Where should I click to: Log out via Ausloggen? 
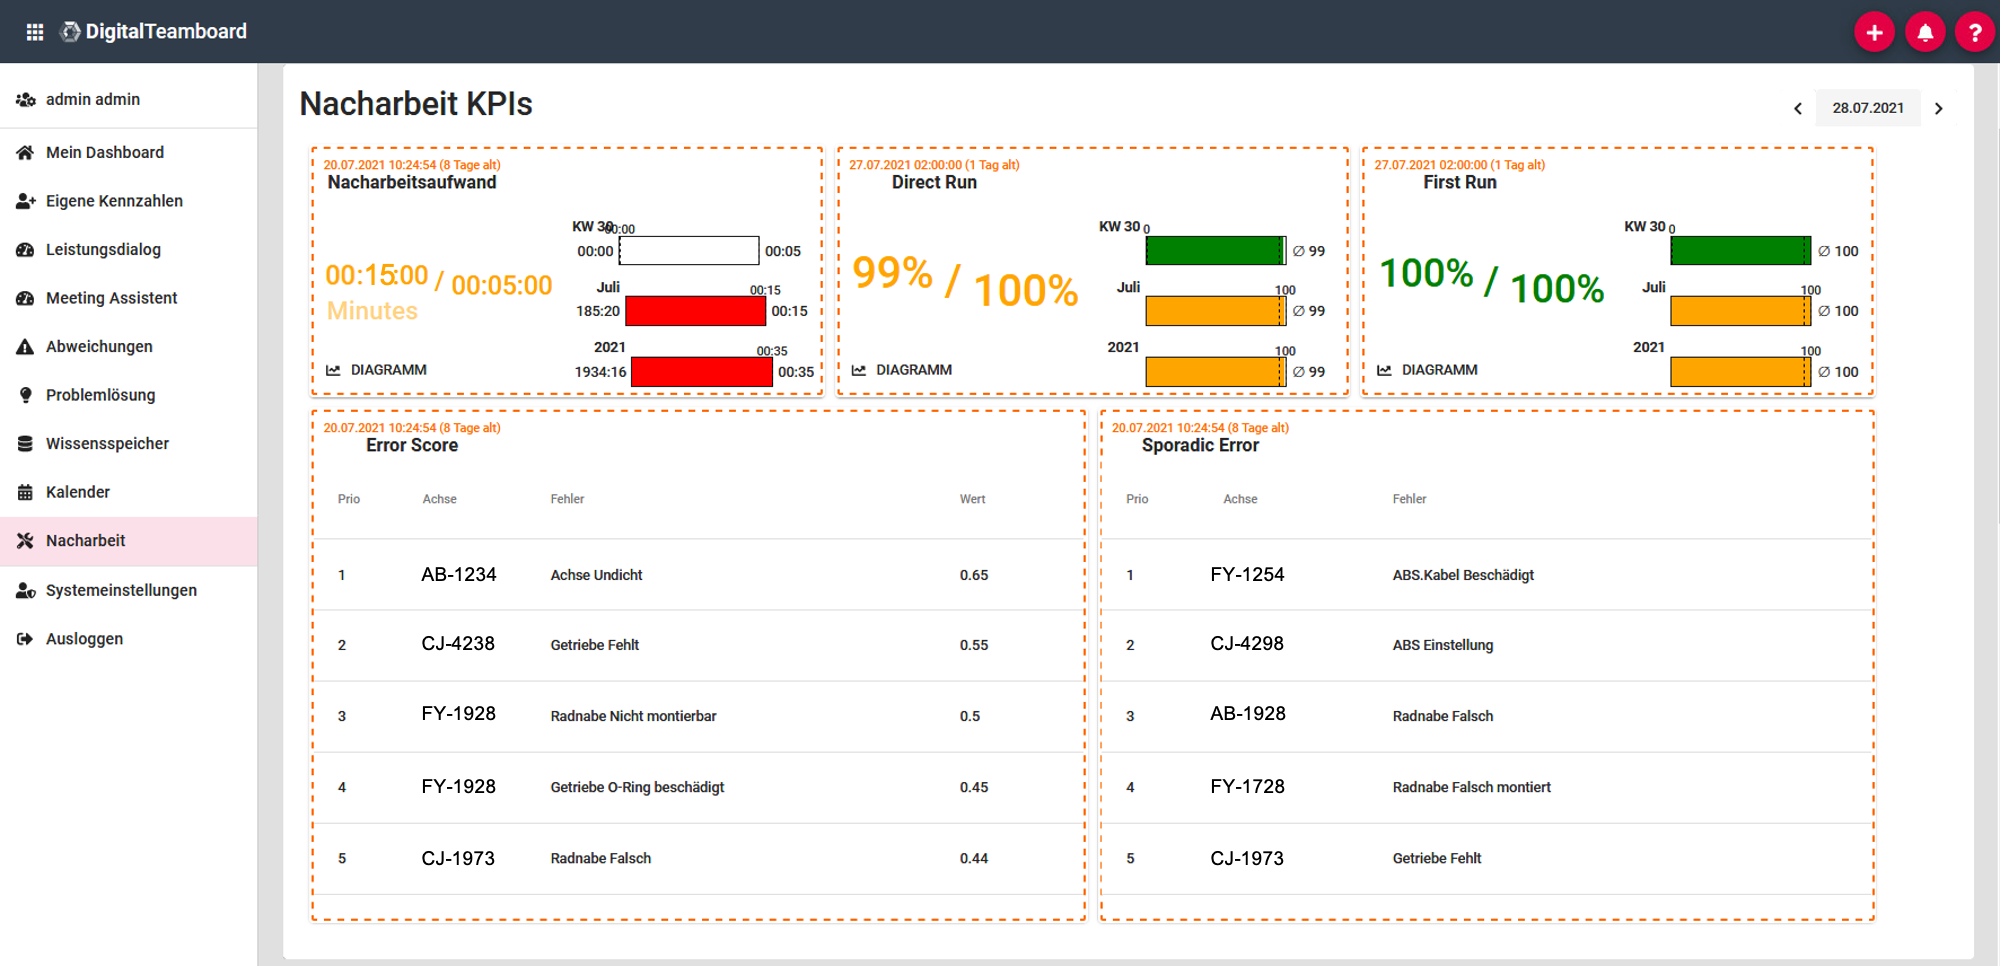tap(129, 639)
